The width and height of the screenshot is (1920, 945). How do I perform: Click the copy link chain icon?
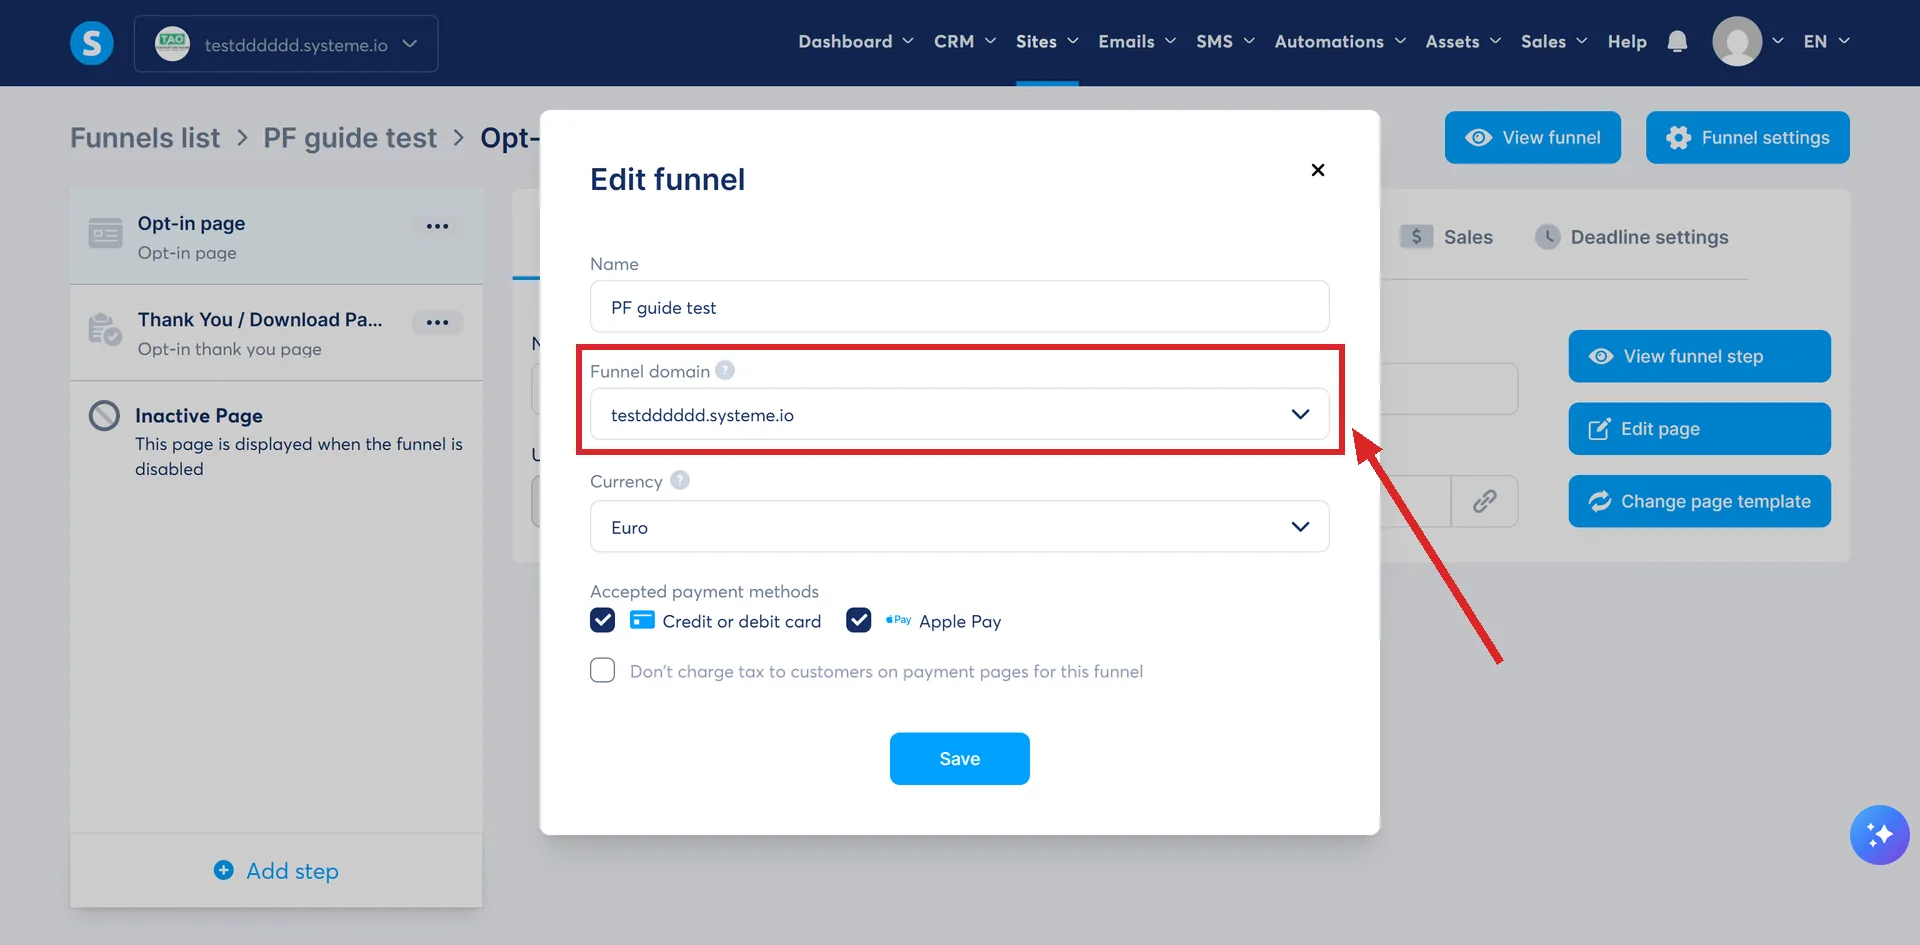pos(1484,501)
